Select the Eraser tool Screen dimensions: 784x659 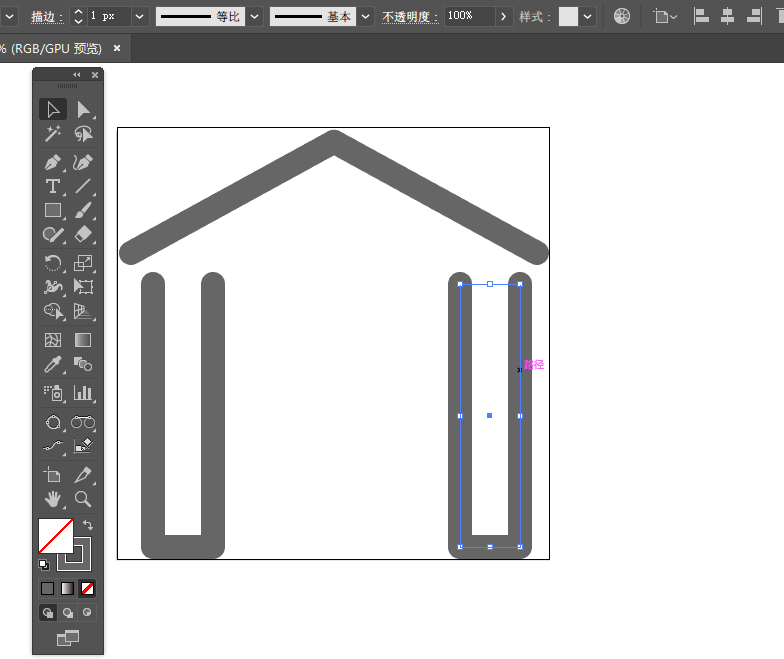83,234
